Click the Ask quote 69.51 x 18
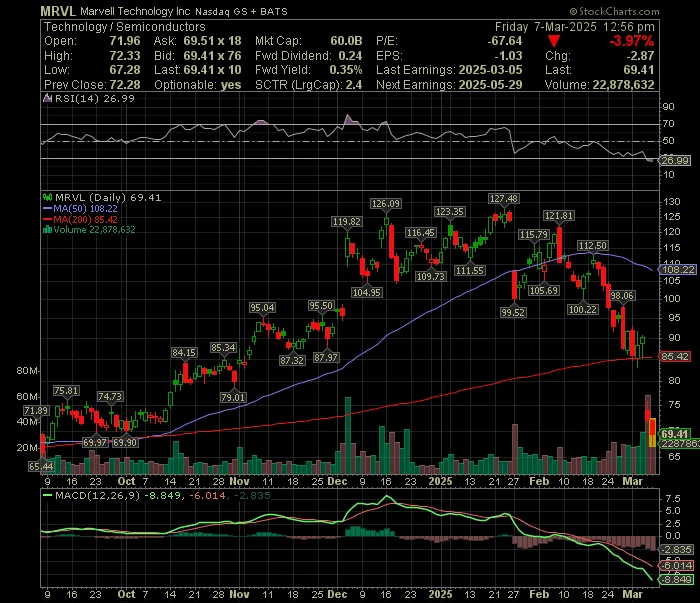 click(212, 41)
